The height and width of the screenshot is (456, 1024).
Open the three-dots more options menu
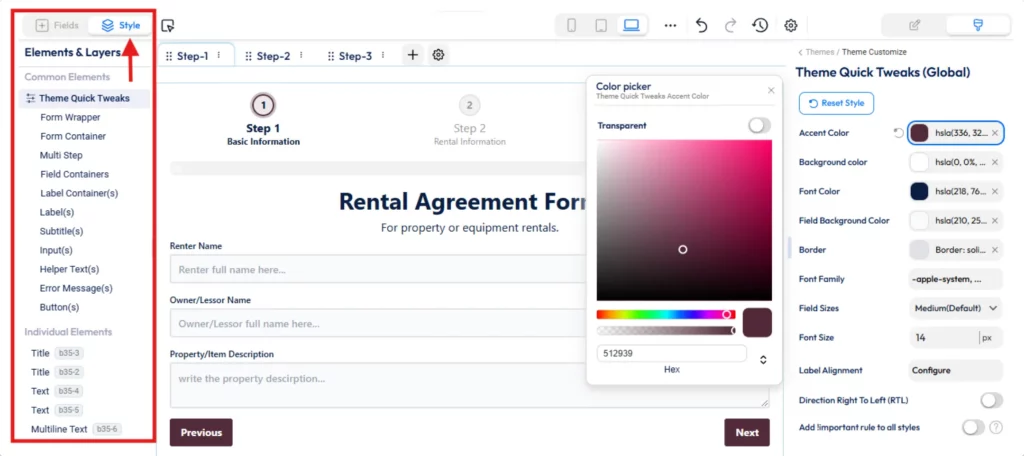[x=670, y=26]
